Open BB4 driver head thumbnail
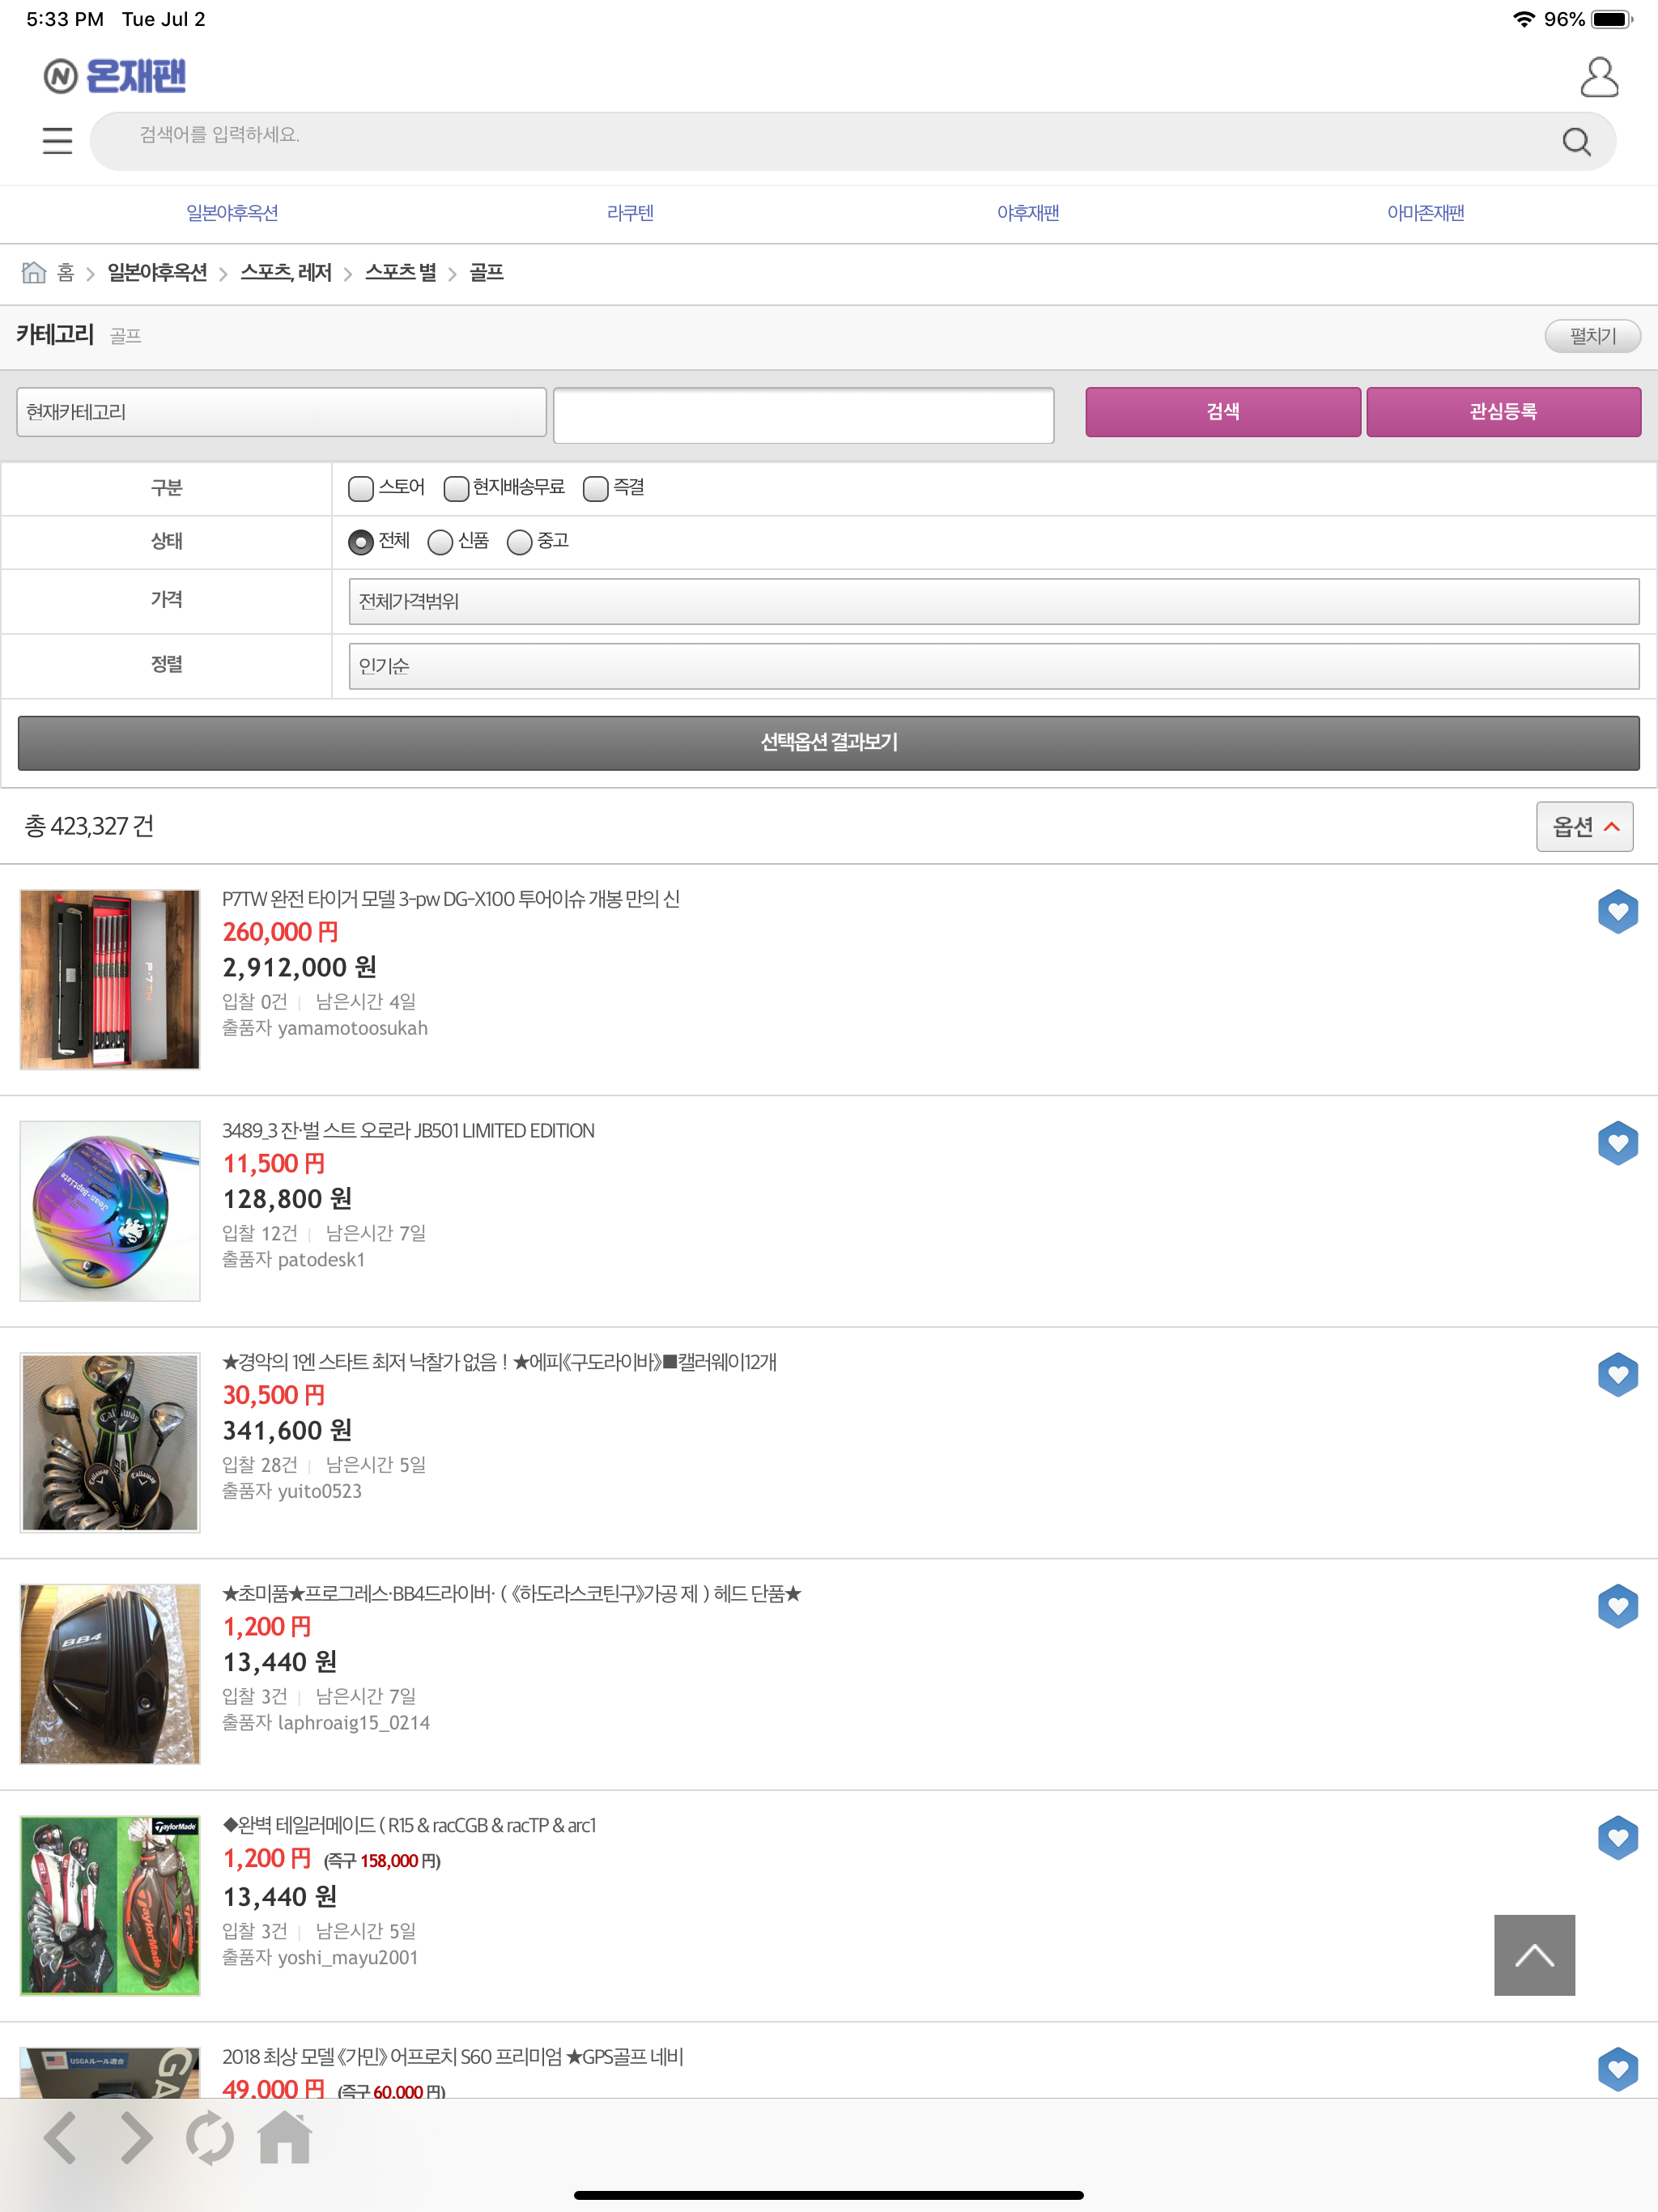The height and width of the screenshot is (2212, 1658). [110, 1674]
